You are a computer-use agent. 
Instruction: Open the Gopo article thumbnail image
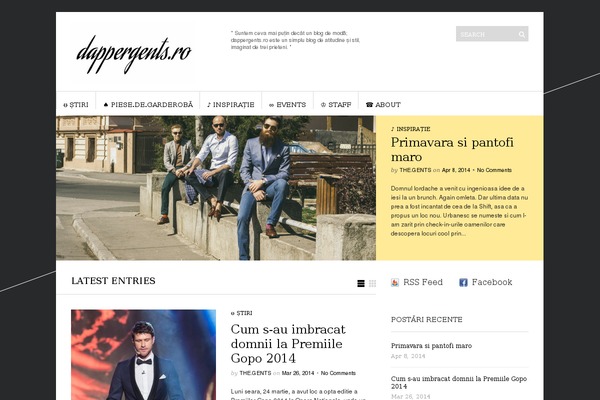(143, 355)
